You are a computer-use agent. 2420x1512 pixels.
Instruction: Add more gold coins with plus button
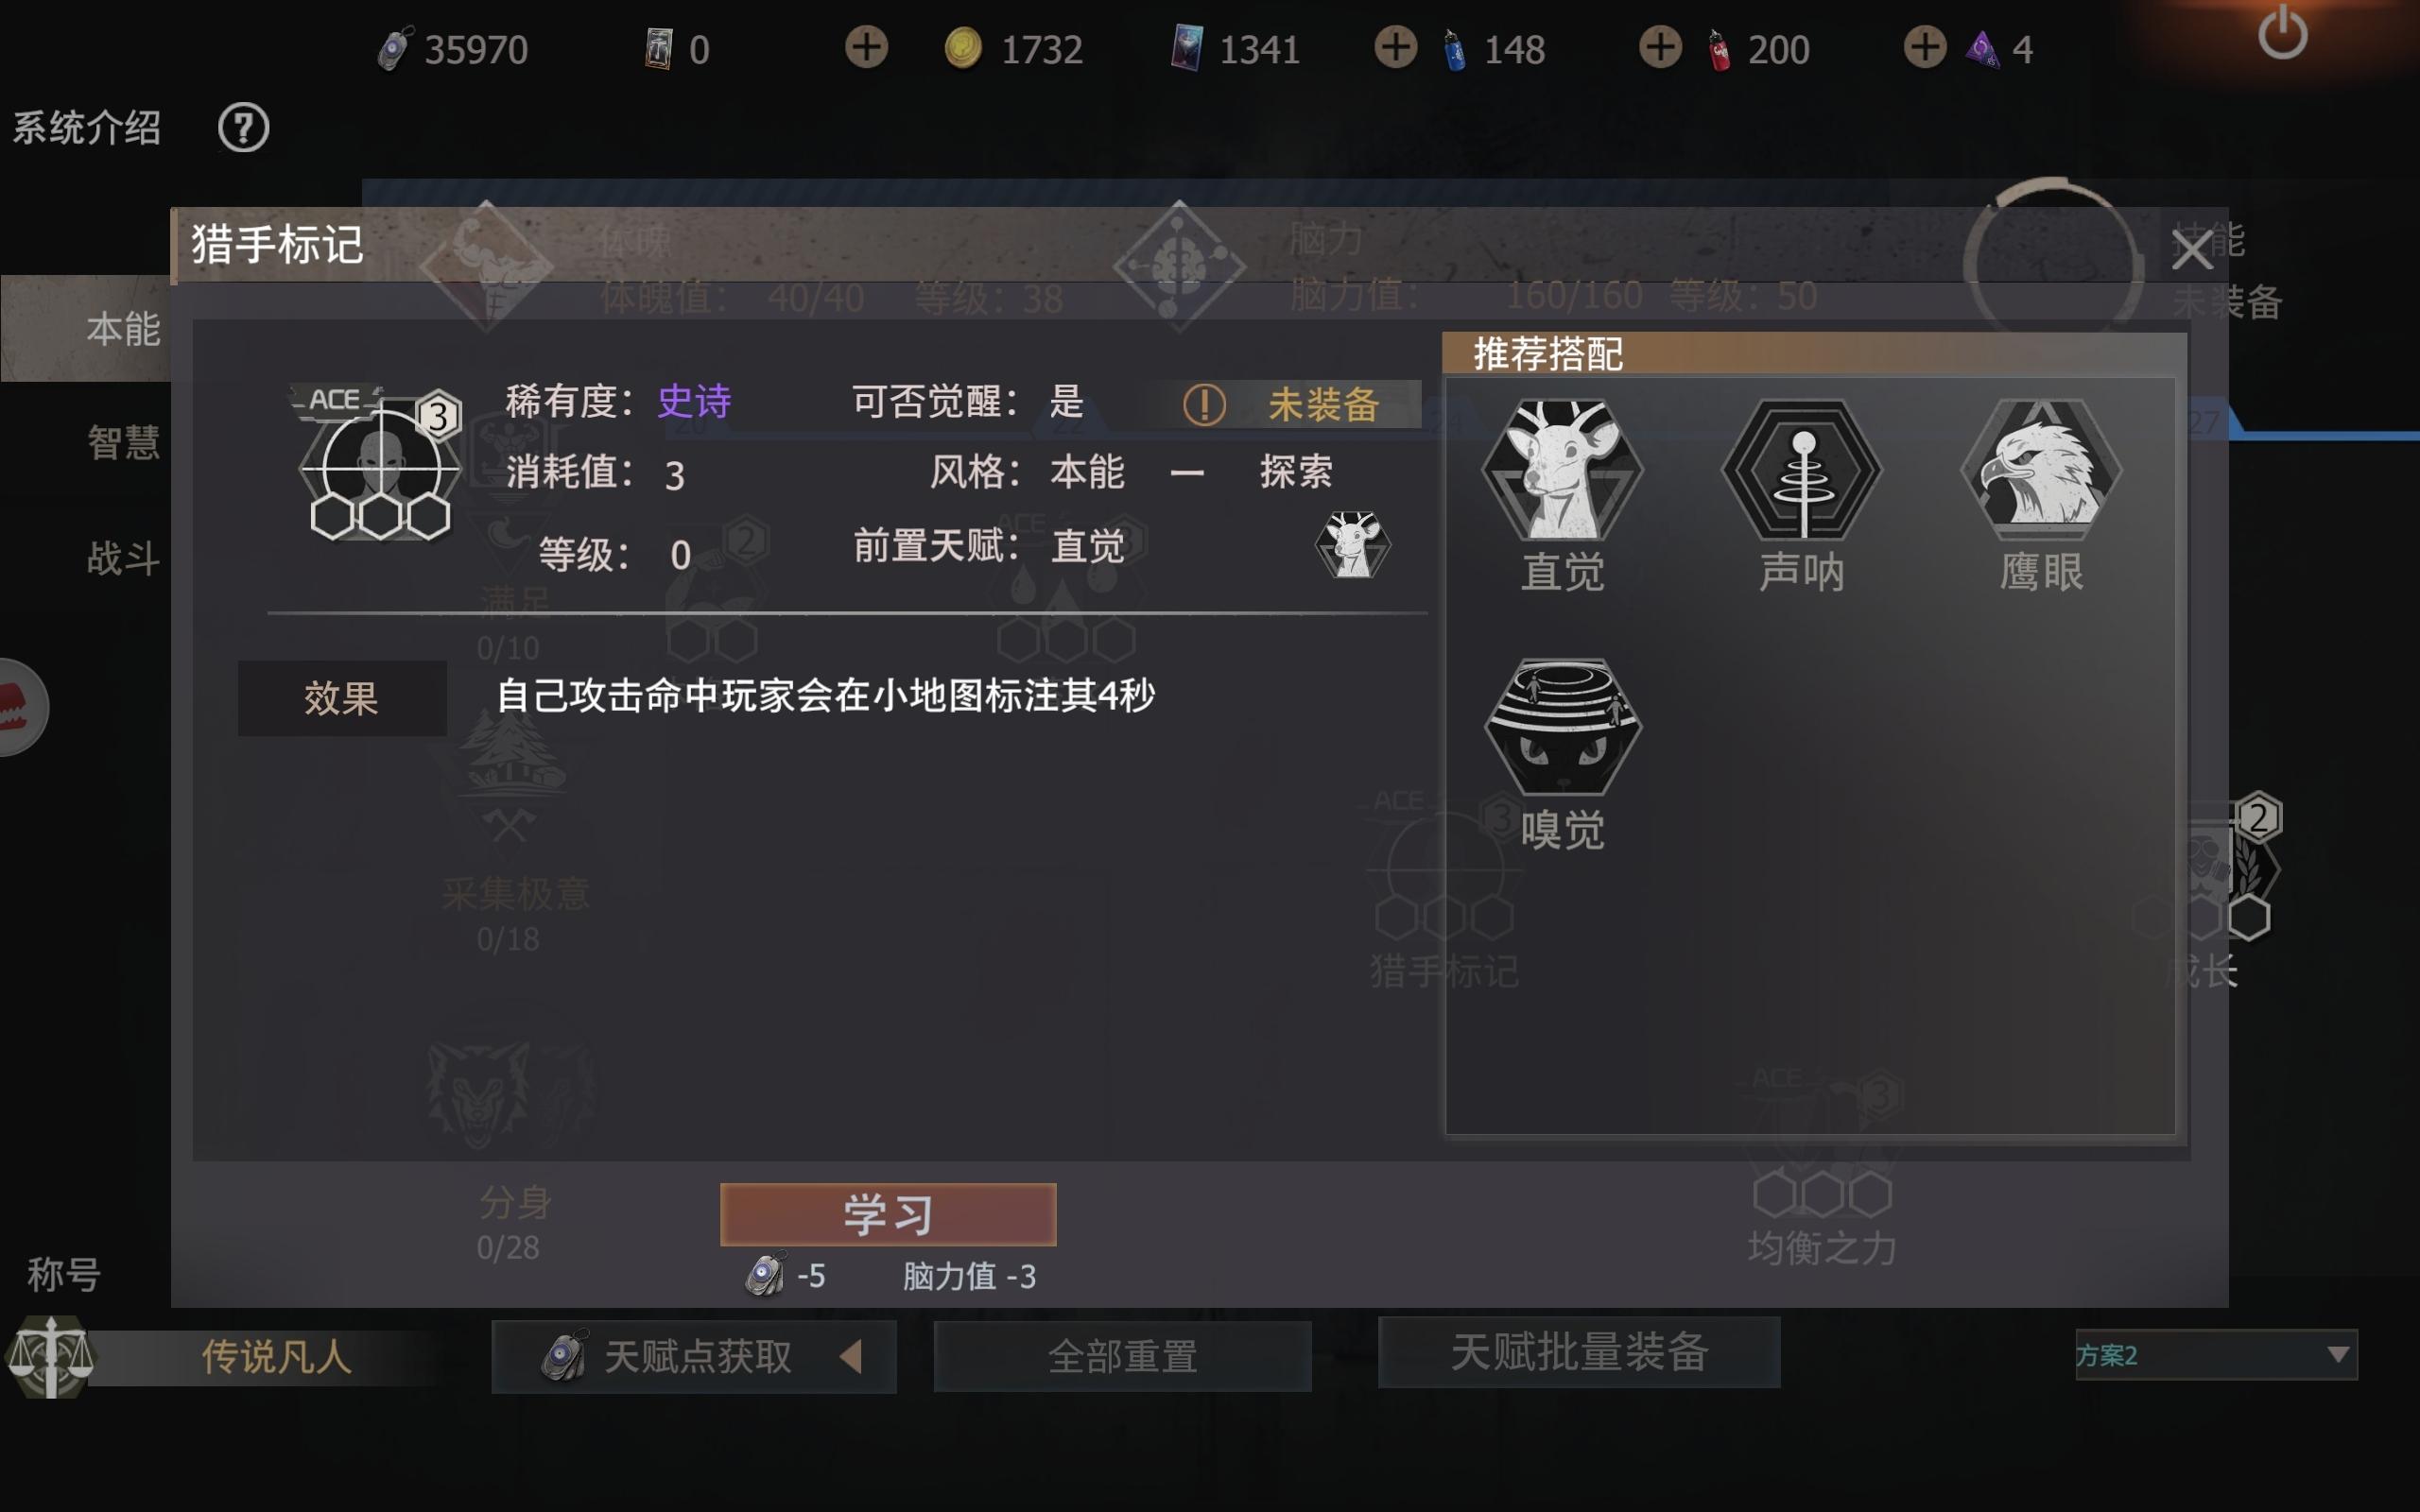pos(867,47)
